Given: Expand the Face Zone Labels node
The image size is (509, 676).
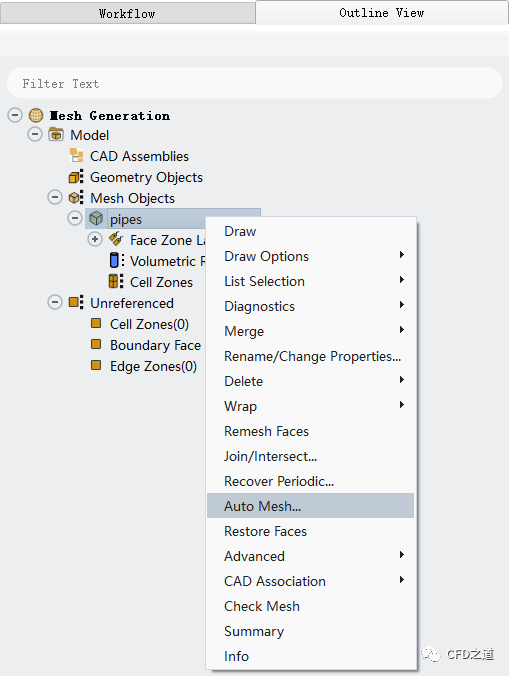Looking at the screenshot, I should click(95, 239).
